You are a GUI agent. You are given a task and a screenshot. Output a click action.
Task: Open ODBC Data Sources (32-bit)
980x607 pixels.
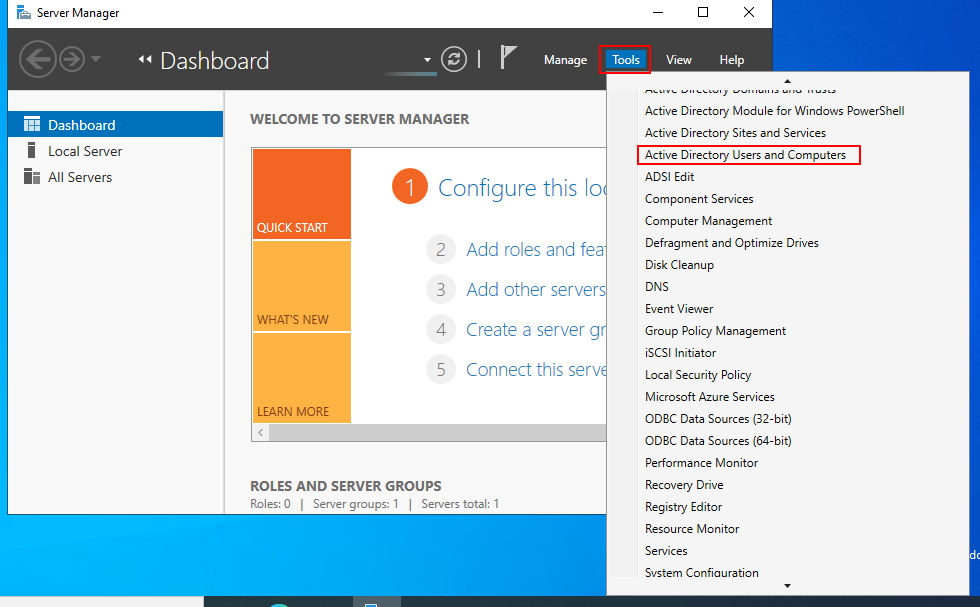point(718,419)
